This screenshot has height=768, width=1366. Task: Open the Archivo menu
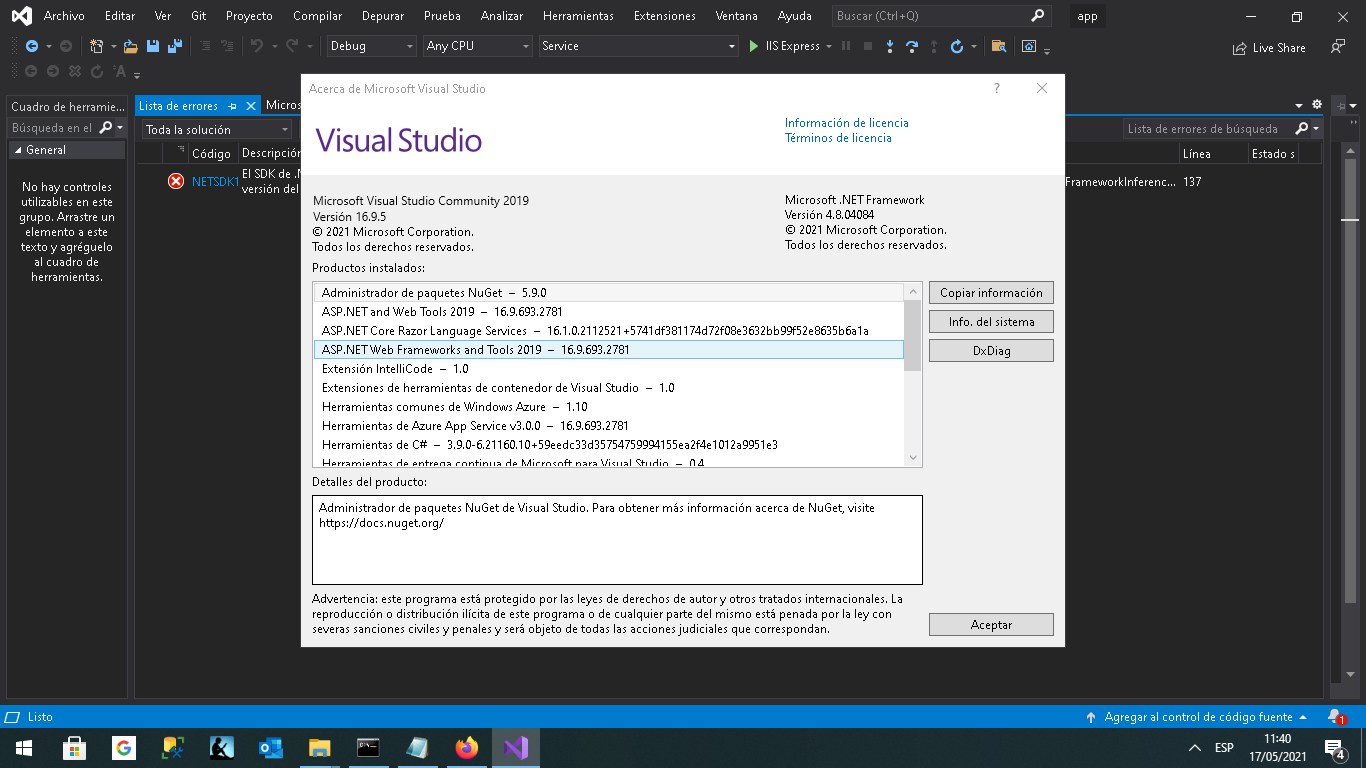(x=64, y=16)
